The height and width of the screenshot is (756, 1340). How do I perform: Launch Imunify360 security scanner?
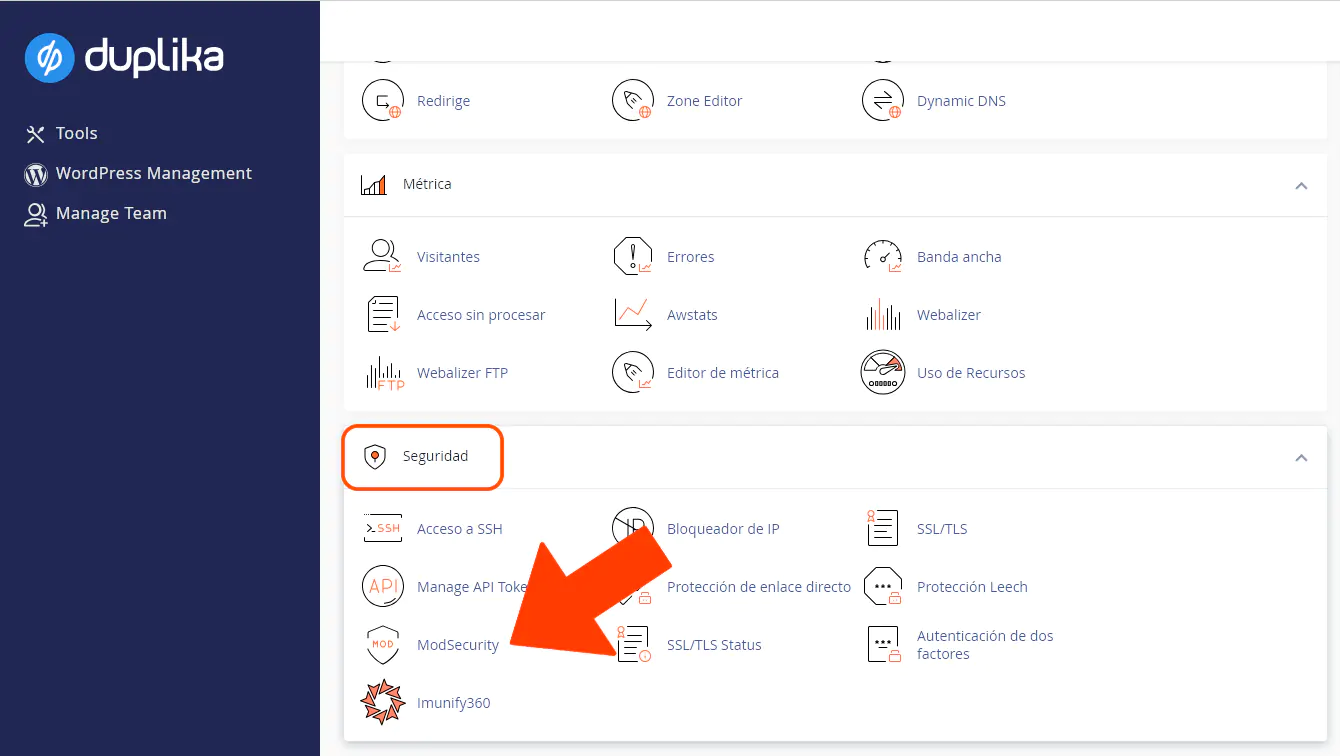click(x=453, y=702)
